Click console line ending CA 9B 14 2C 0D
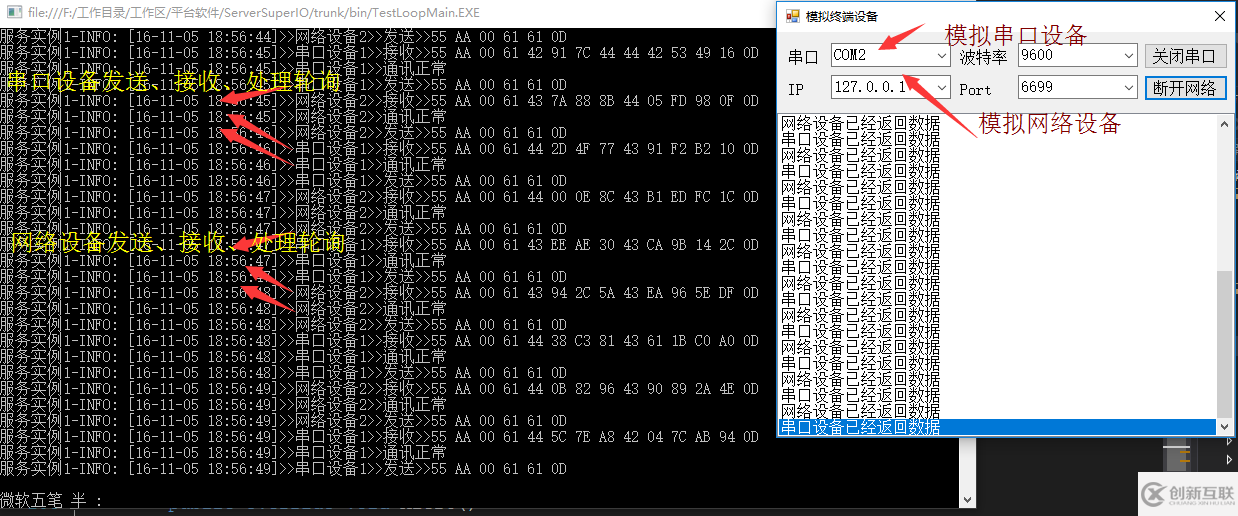The width and height of the screenshot is (1238, 516). pyautogui.click(x=379, y=245)
